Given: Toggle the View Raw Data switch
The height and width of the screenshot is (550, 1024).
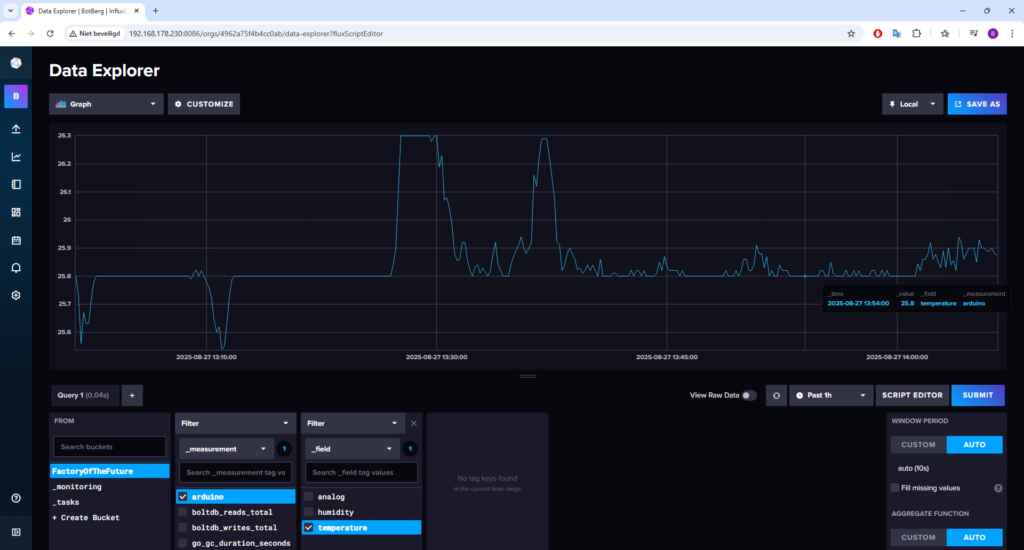Looking at the screenshot, I should 749,395.
